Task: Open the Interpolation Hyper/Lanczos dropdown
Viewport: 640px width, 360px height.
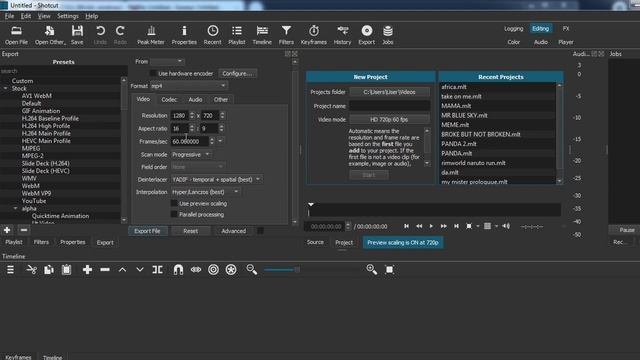Action: click(205, 192)
